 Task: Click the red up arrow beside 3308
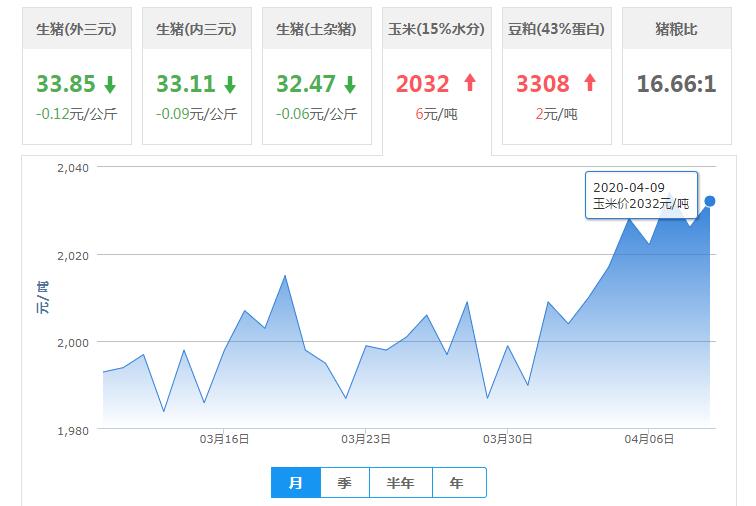(x=590, y=83)
